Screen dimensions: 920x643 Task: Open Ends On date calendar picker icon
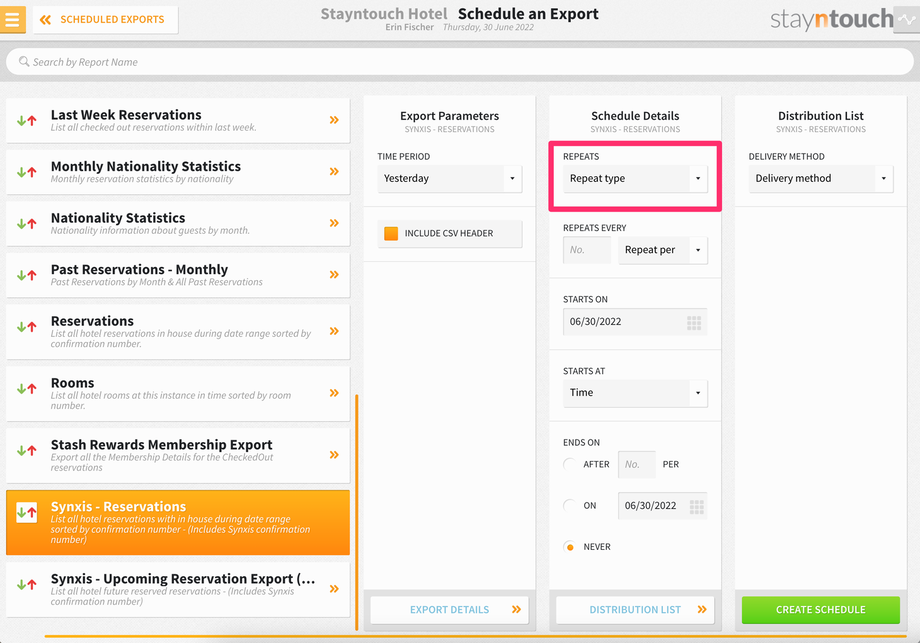click(x=696, y=507)
